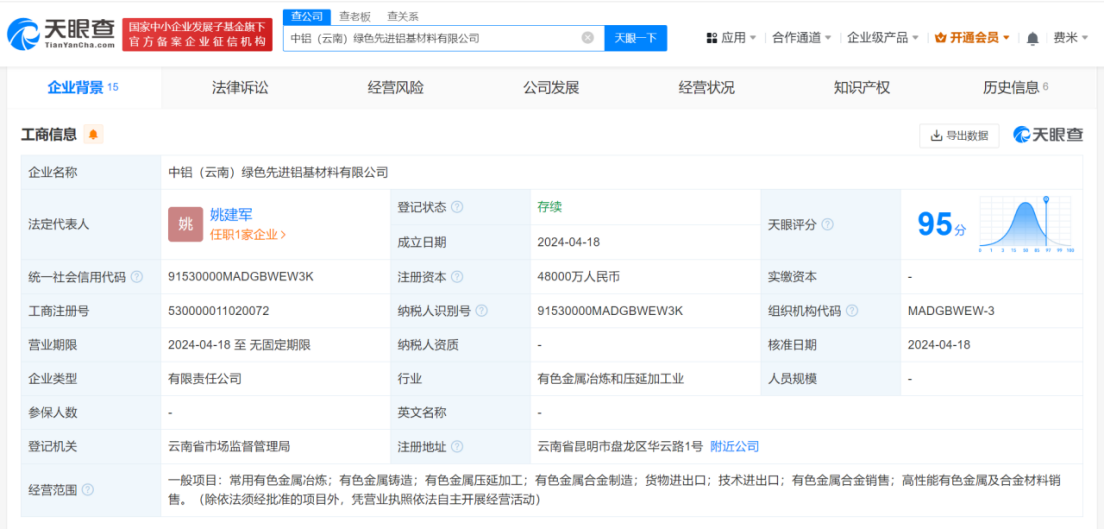Click the company name search input field

tap(430, 38)
